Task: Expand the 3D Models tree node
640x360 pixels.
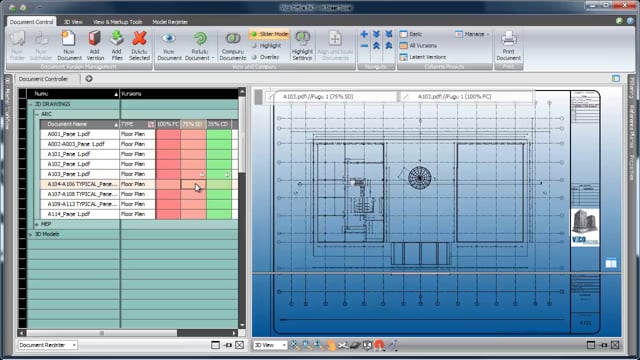Action: (31, 234)
